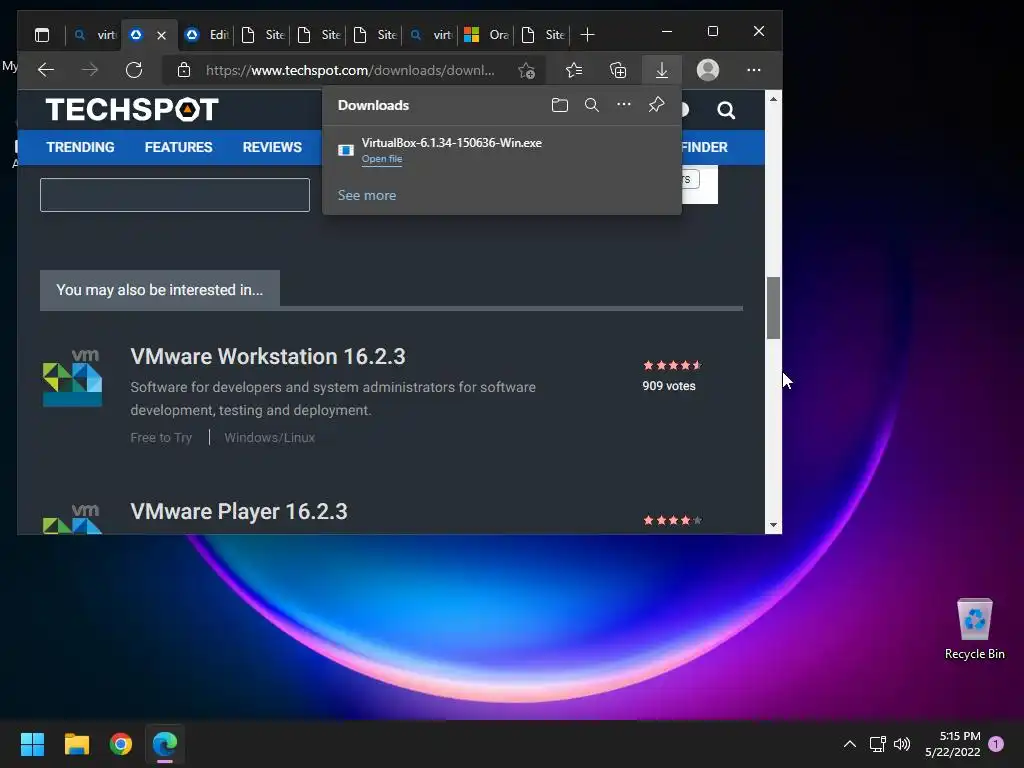The image size is (1024, 768).
Task: Switch to the 'Ora' Microsoft tab
Action: 487,35
